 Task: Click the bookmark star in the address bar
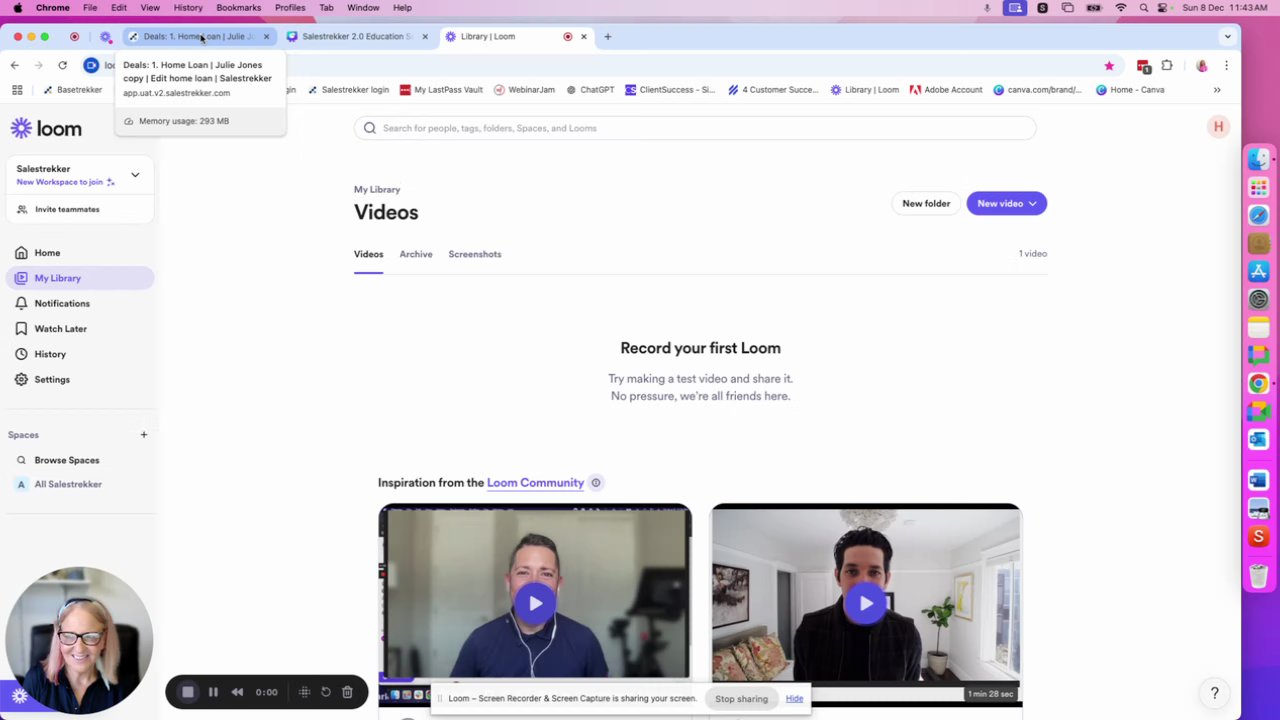pyautogui.click(x=1109, y=66)
